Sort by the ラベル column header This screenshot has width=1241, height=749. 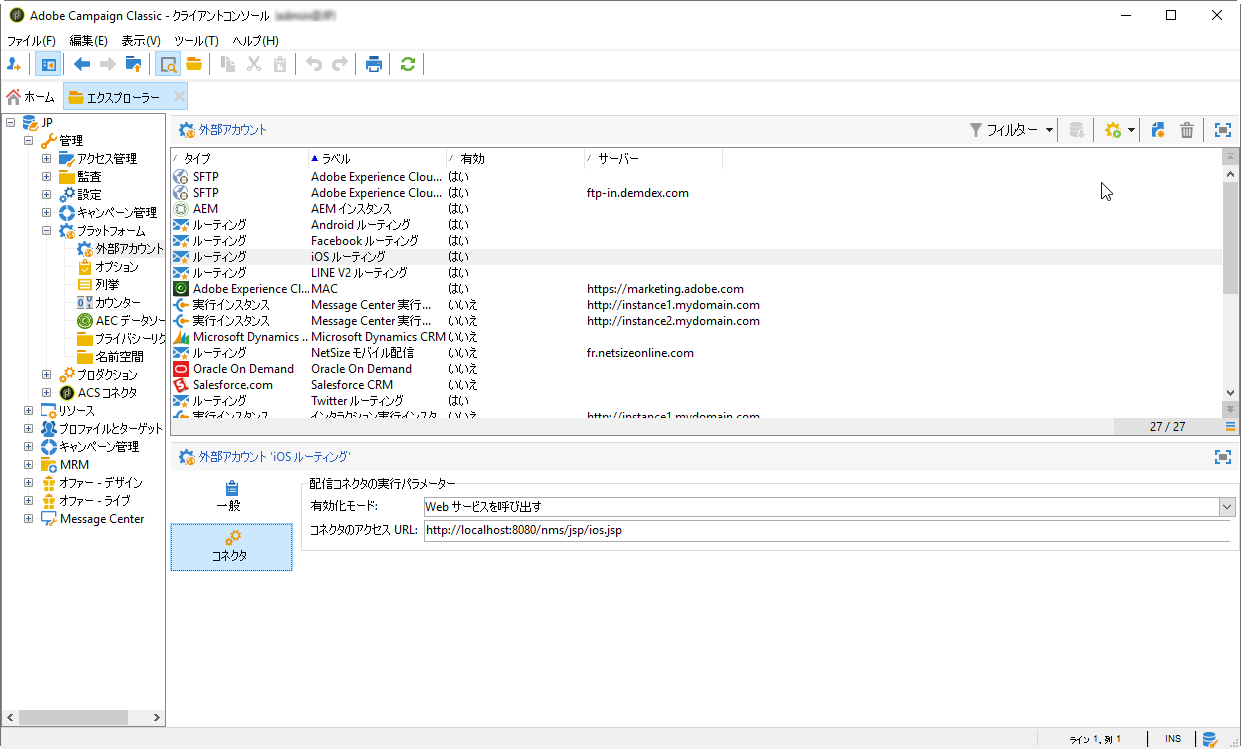[x=377, y=158]
